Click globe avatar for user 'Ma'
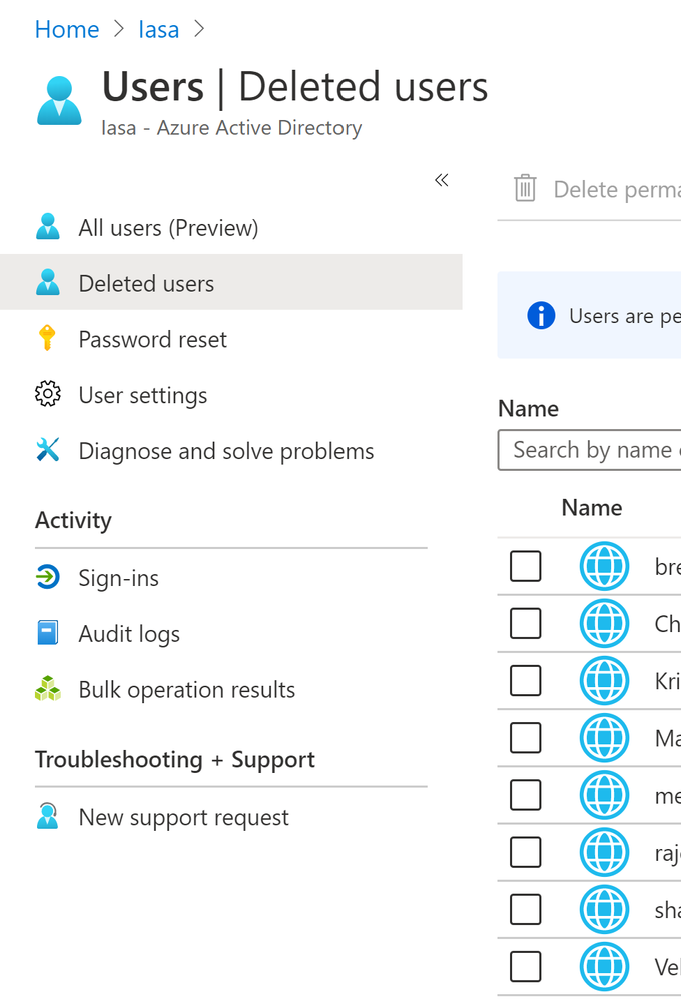The image size is (681, 999). [605, 738]
